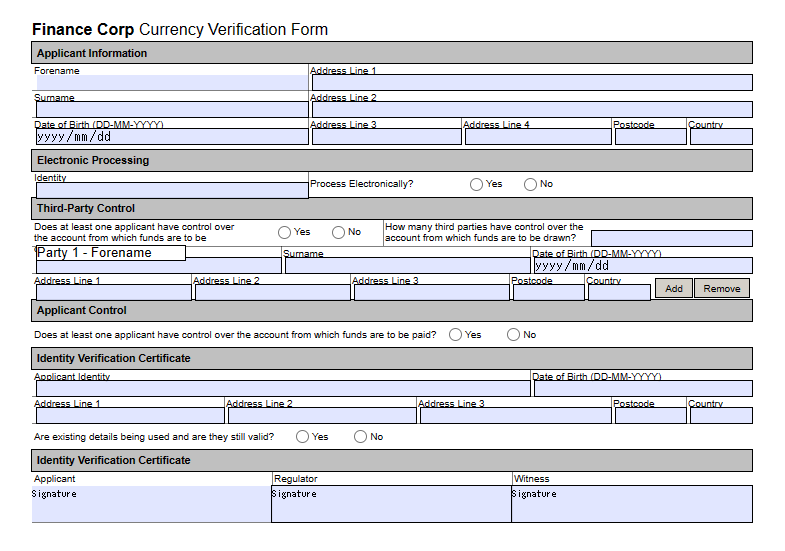
Task: Click certificate Address Line 1 field
Action: click(x=130, y=415)
